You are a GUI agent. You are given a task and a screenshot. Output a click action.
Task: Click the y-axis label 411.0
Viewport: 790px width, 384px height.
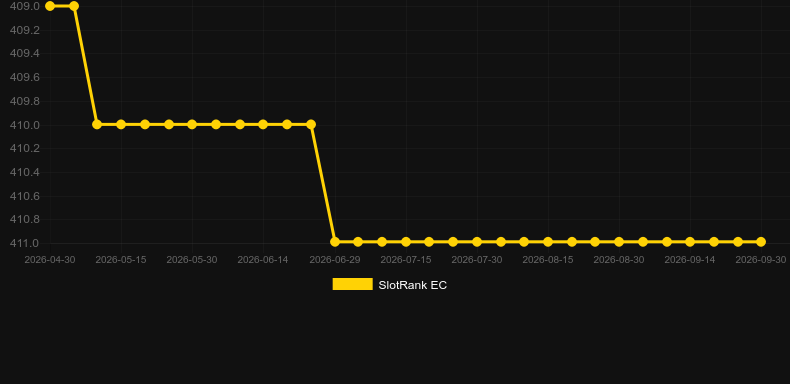click(x=24, y=243)
